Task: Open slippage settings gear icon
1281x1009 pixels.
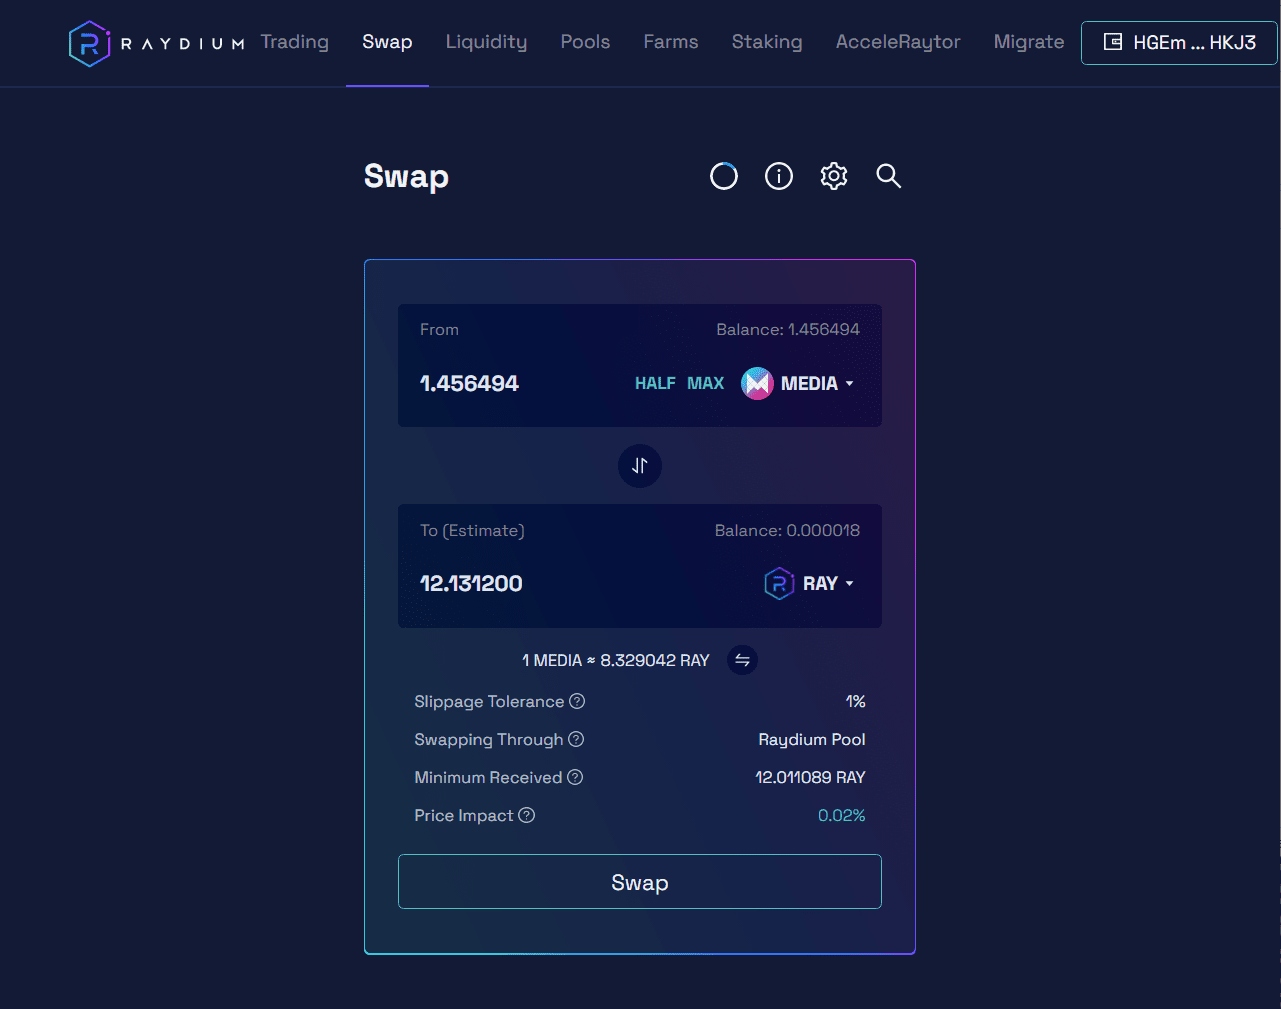Action: 833,176
